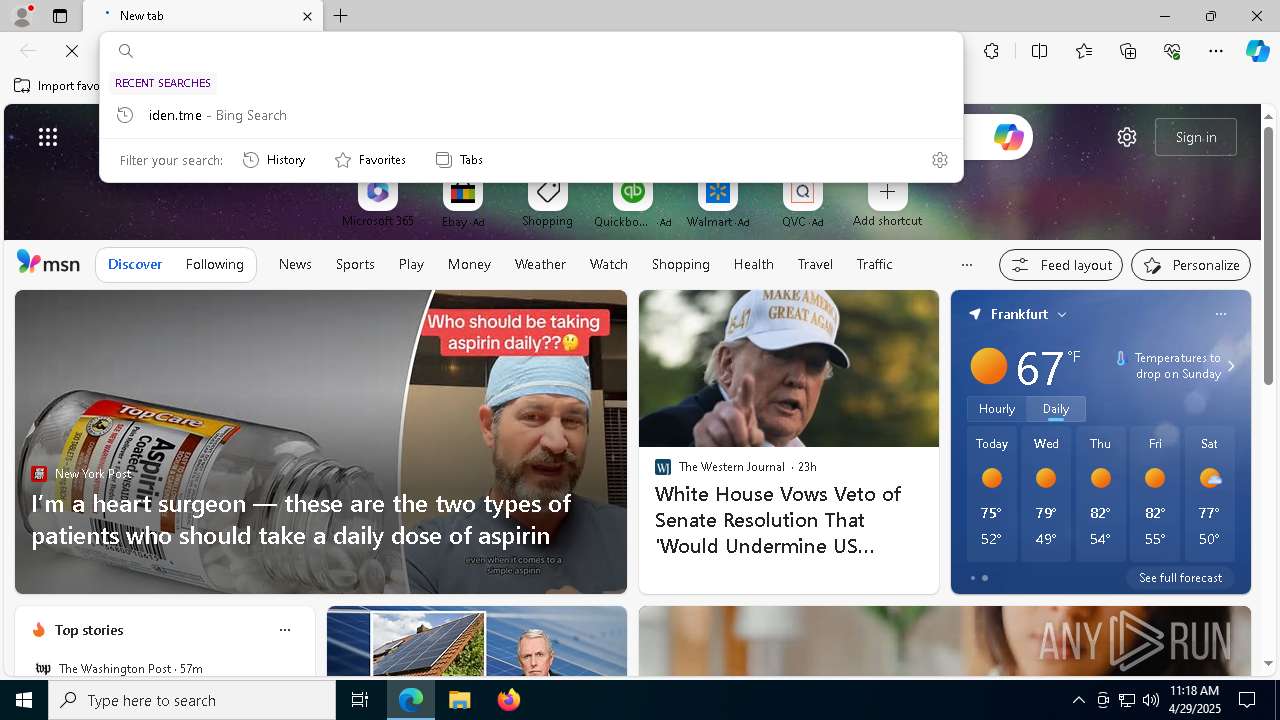Open Task View on taskbar
Viewport: 1280px width, 720px height.
(360, 700)
